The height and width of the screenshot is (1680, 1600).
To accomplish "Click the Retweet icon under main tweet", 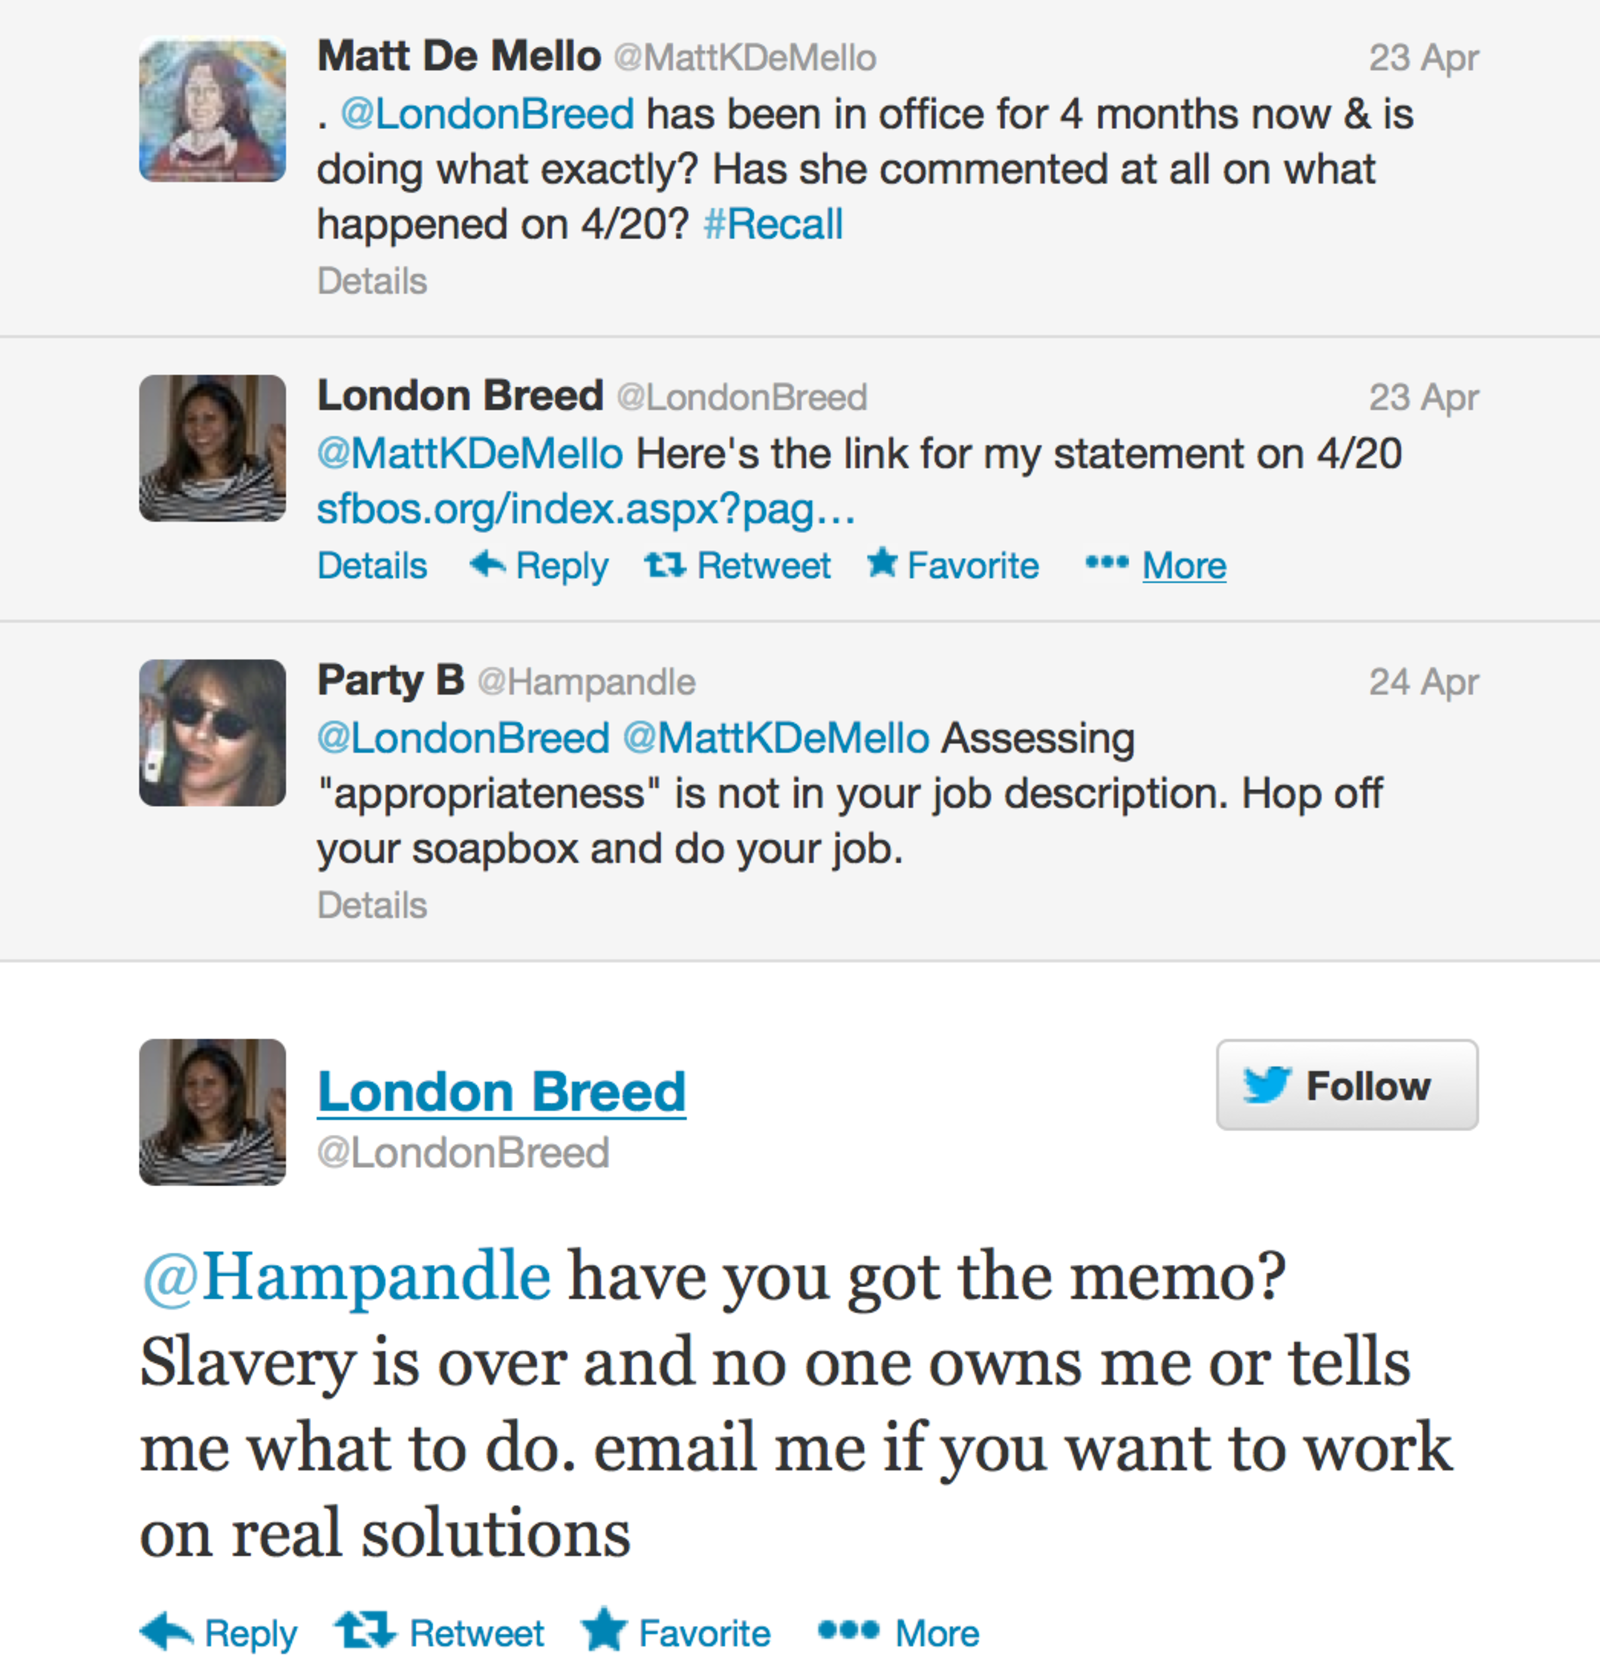I will [365, 1630].
